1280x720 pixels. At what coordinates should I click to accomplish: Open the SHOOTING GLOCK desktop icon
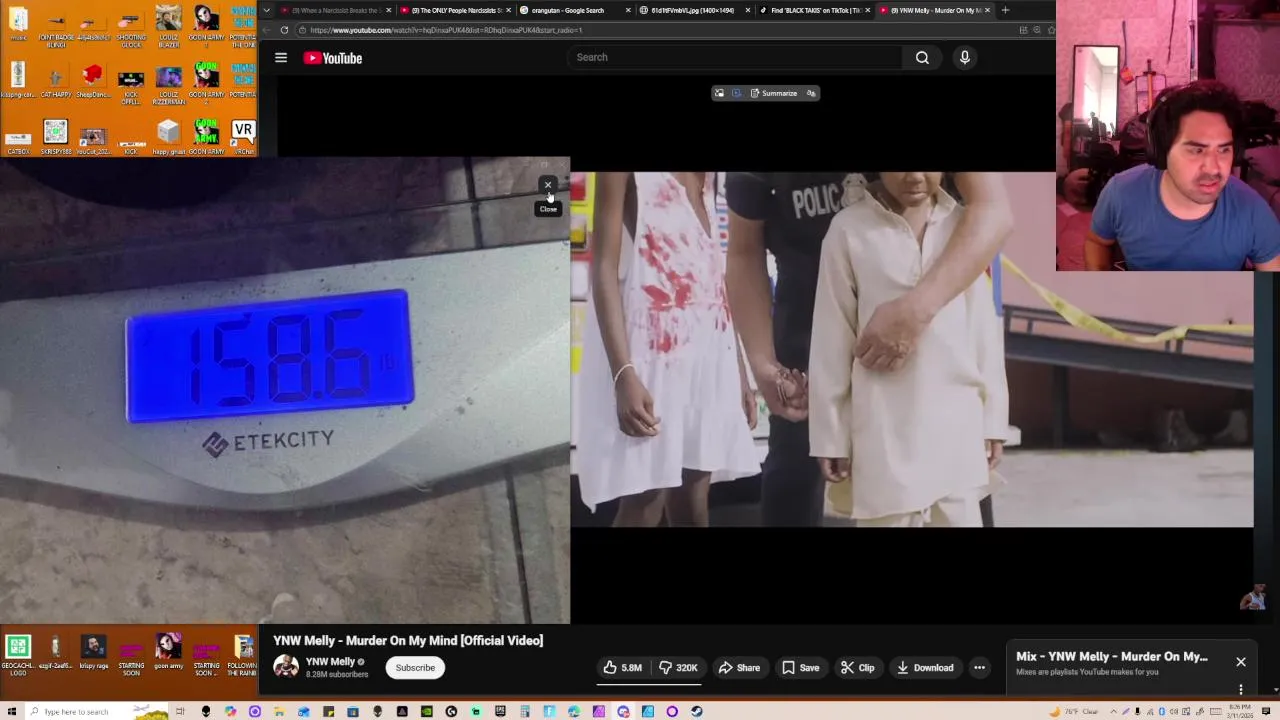tap(131, 27)
